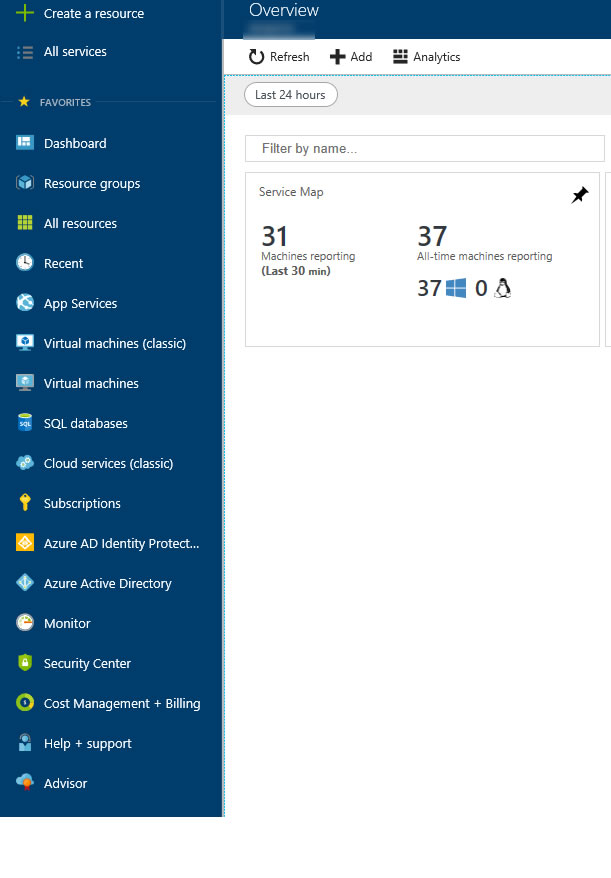Click the Add toolbar button
Screen dimensions: 611x878
(x=351, y=57)
